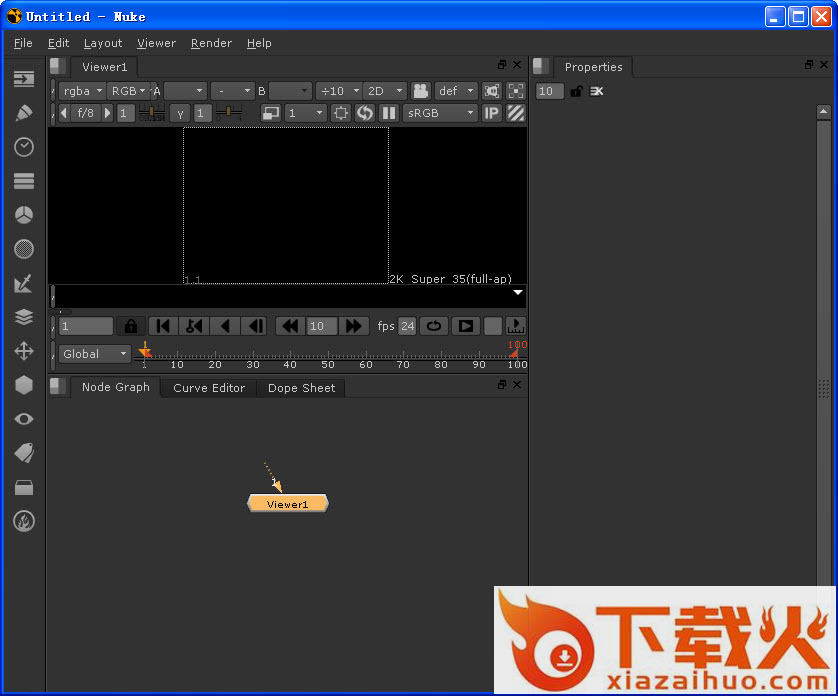Click the Node Graph pane content menu icon
838x696 pixels.
(58, 386)
